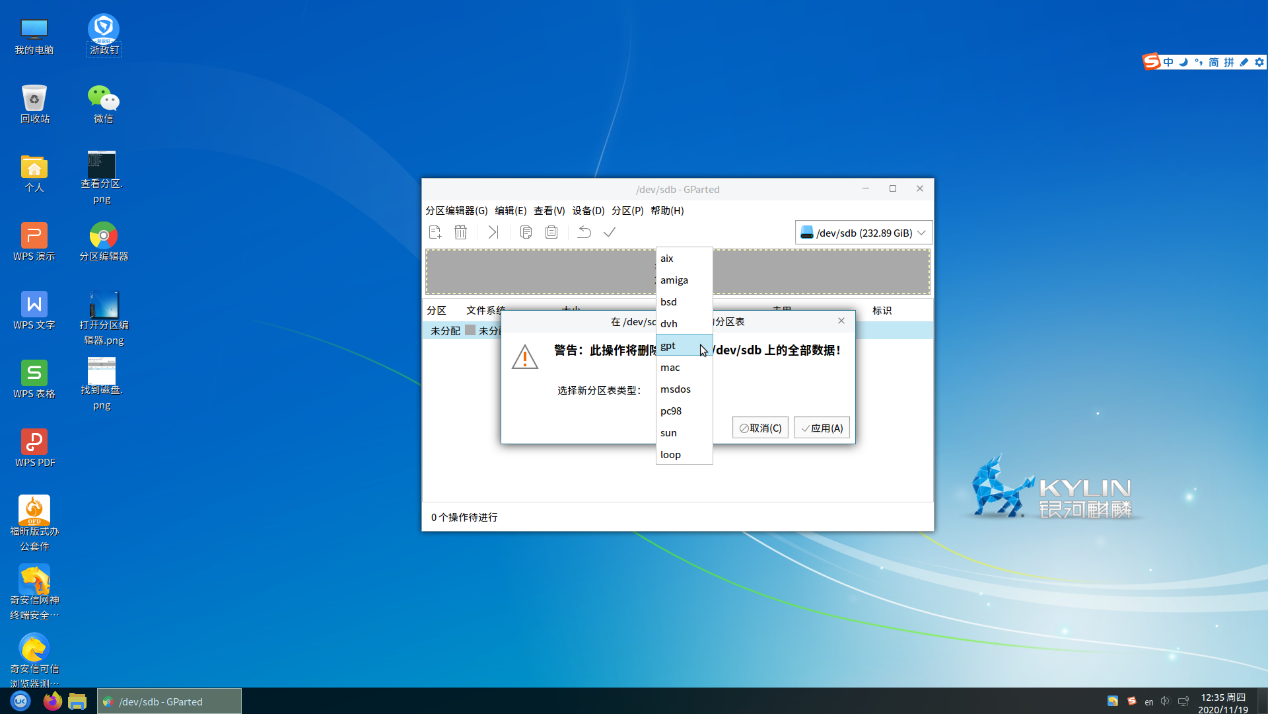The width and height of the screenshot is (1268, 714).
Task: Click the GParted taskbar window button
Action: click(x=170, y=701)
